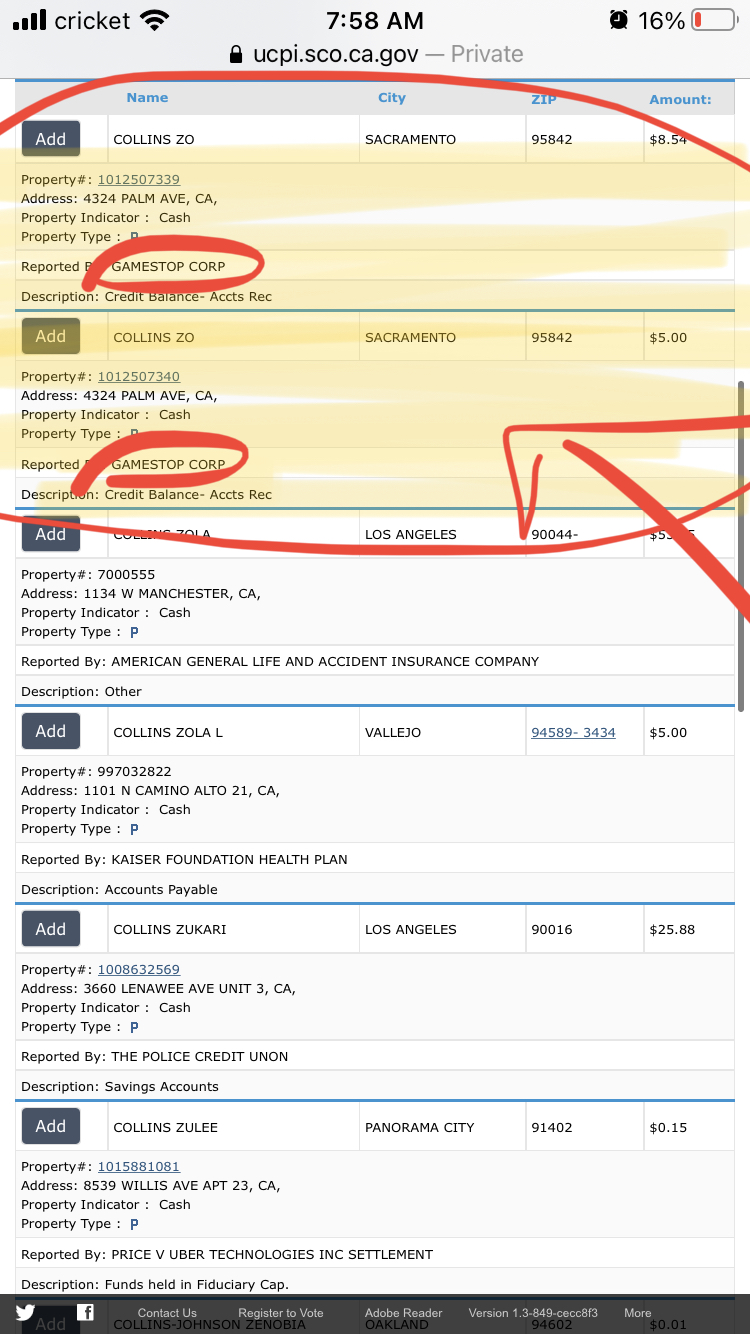The image size is (750, 1334).
Task: Select Price v Uber Technologies settlement text
Action: pos(272,1255)
